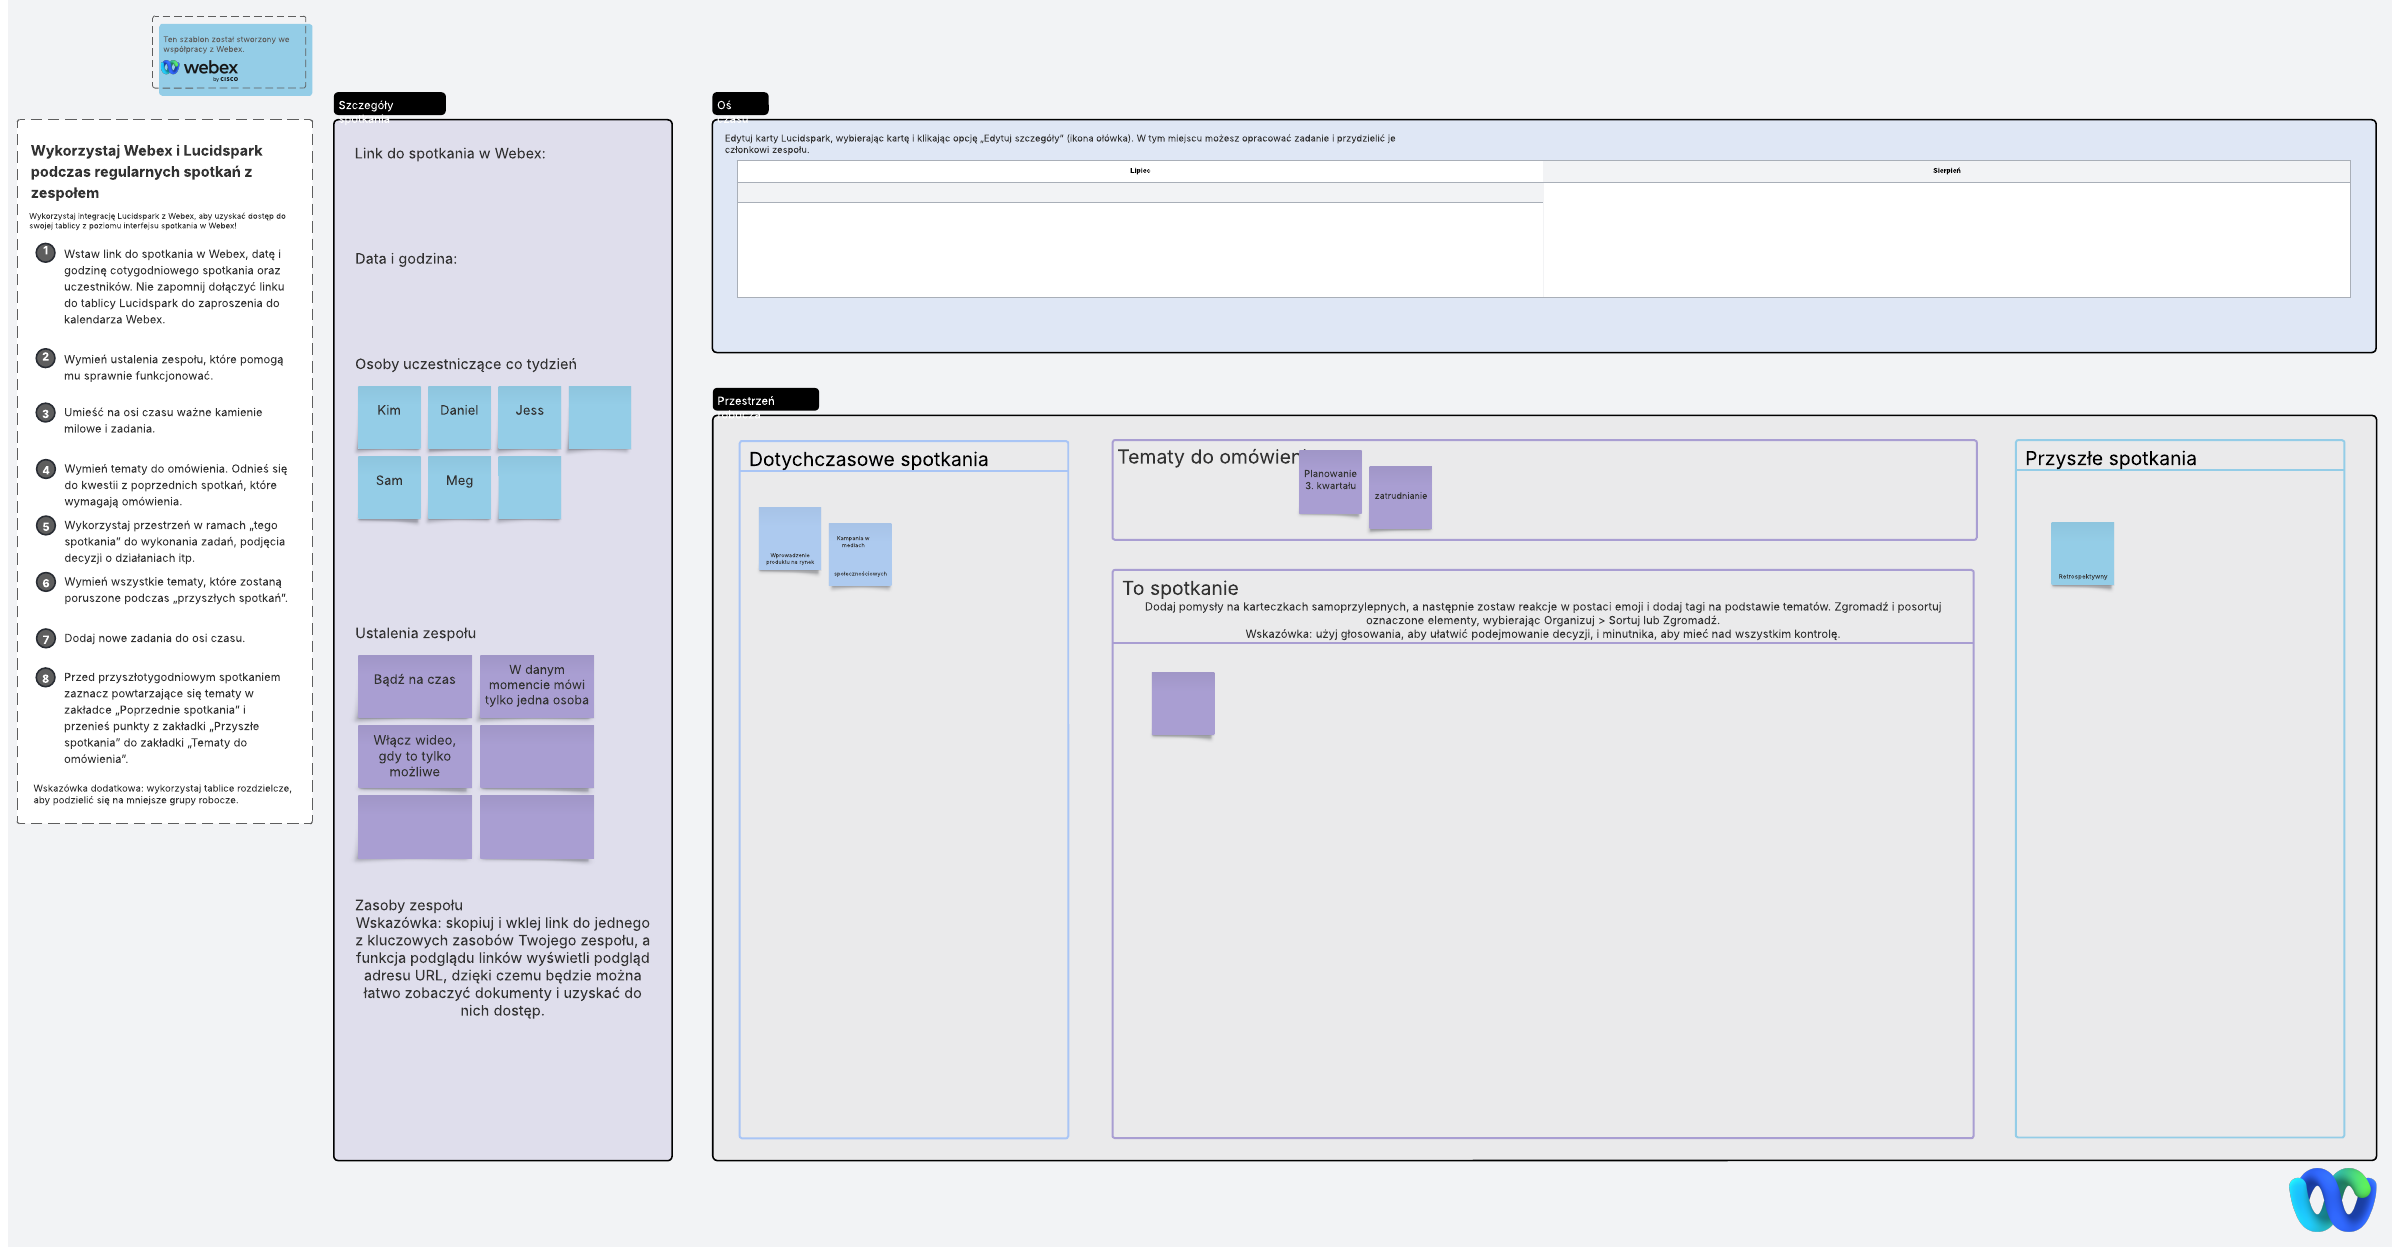The image size is (2400, 1247).
Task: Click the Sierpień timeline column header
Action: coord(1946,171)
